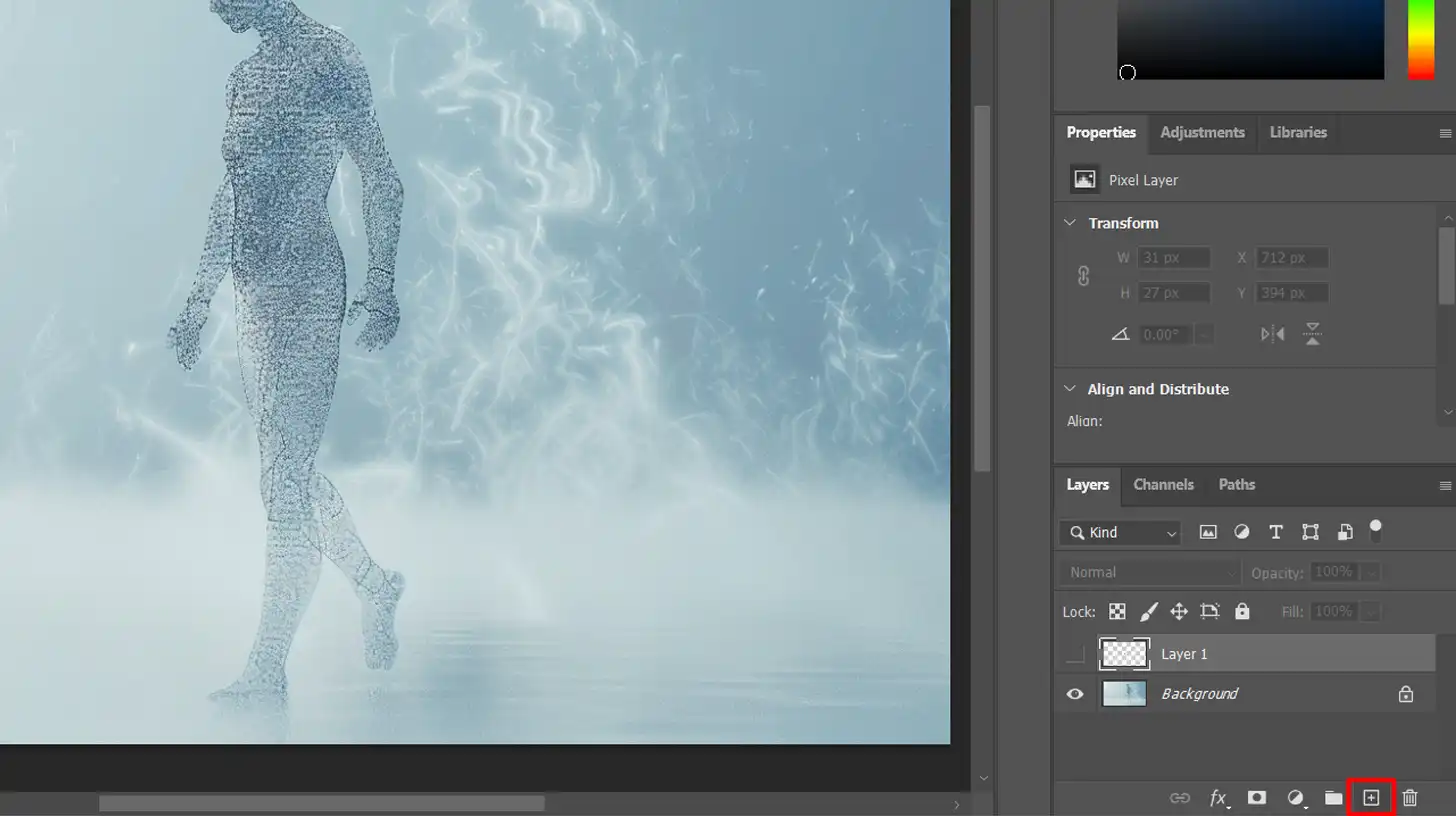Image resolution: width=1456 pixels, height=816 pixels.
Task: Open the new adjustment layer icon
Action: (x=1296, y=798)
